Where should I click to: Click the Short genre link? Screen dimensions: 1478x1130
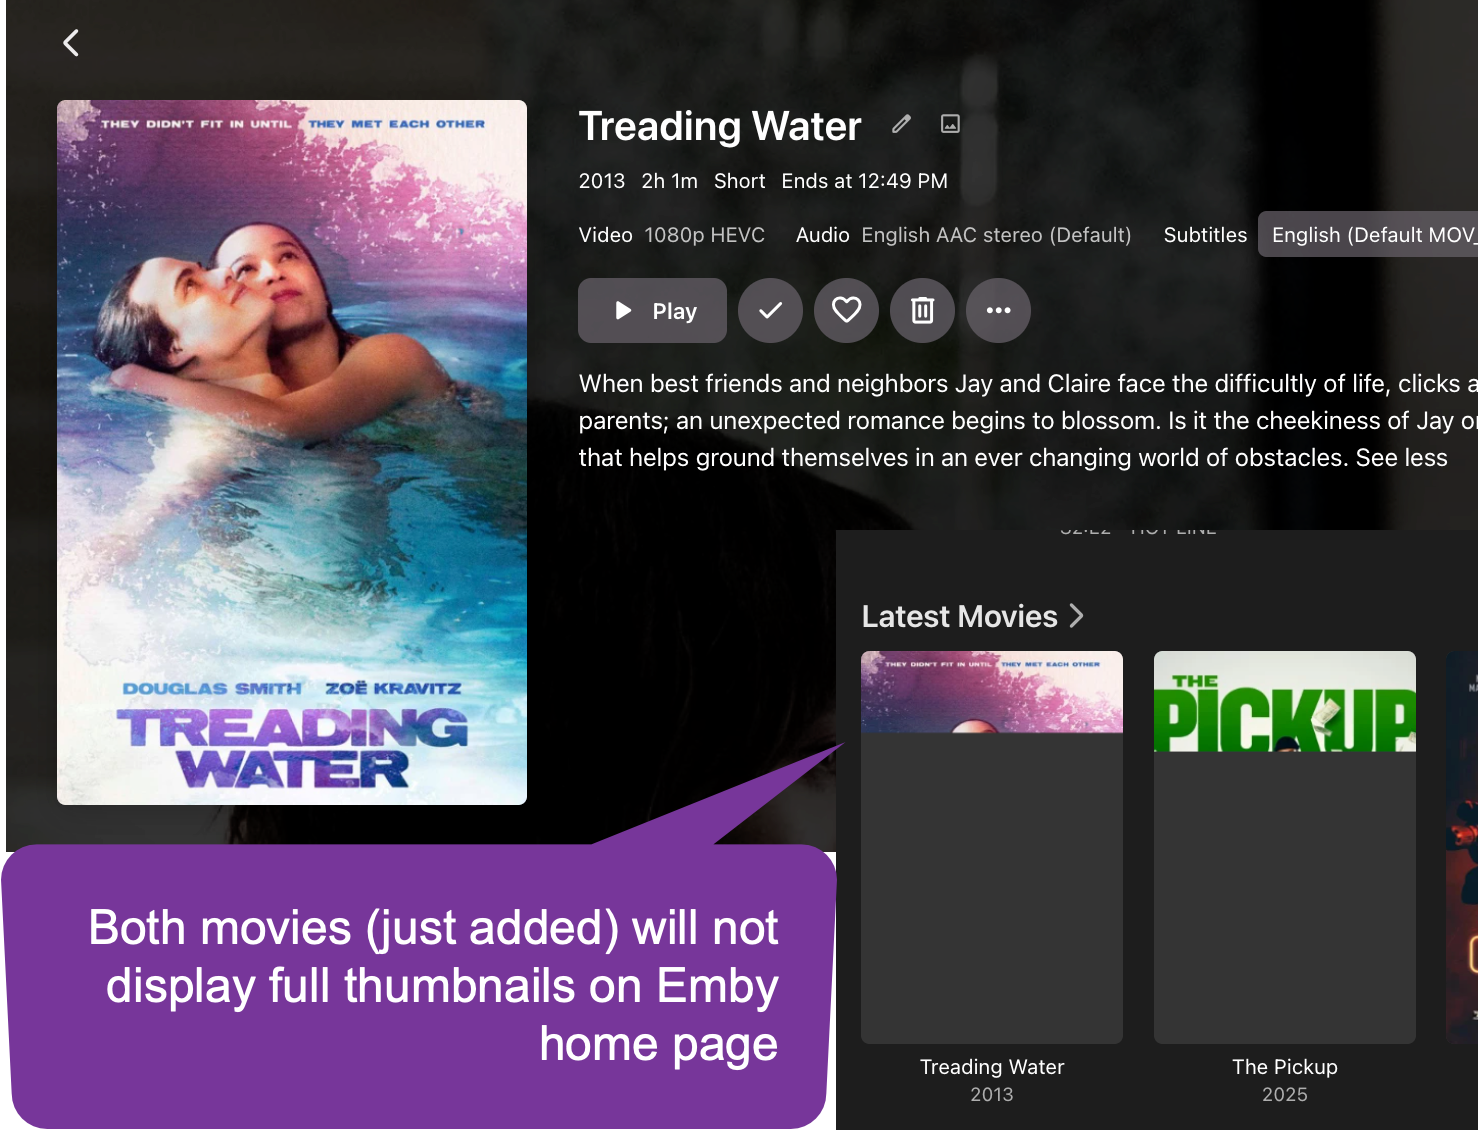[x=739, y=181]
